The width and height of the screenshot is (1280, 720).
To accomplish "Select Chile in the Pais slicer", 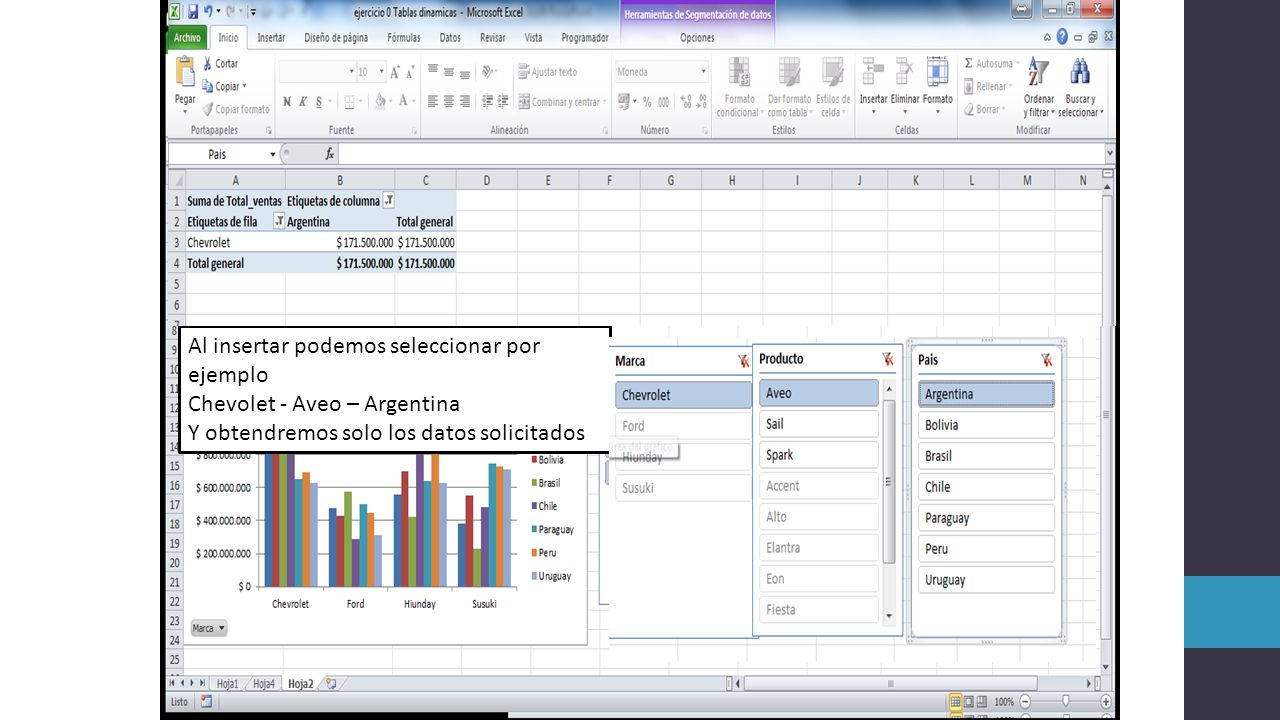I will pyautogui.click(x=986, y=487).
